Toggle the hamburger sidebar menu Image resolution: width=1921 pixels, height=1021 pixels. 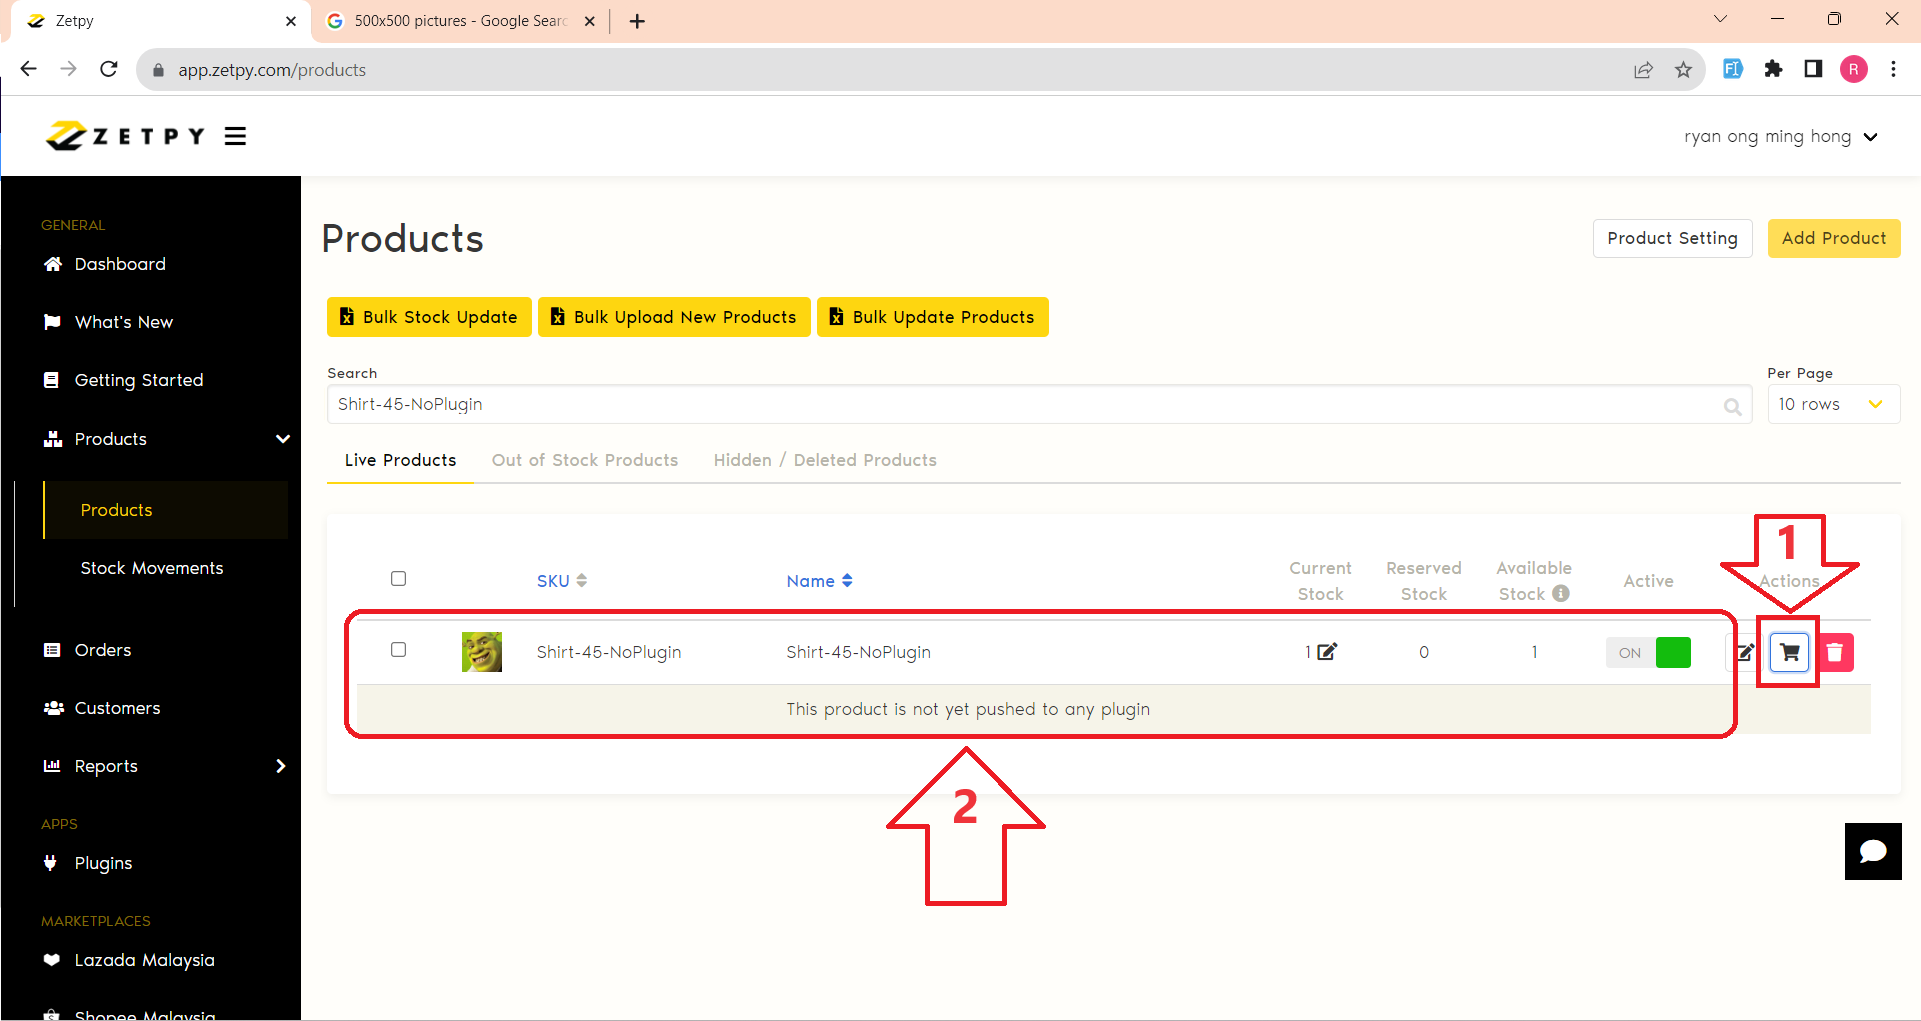(235, 136)
